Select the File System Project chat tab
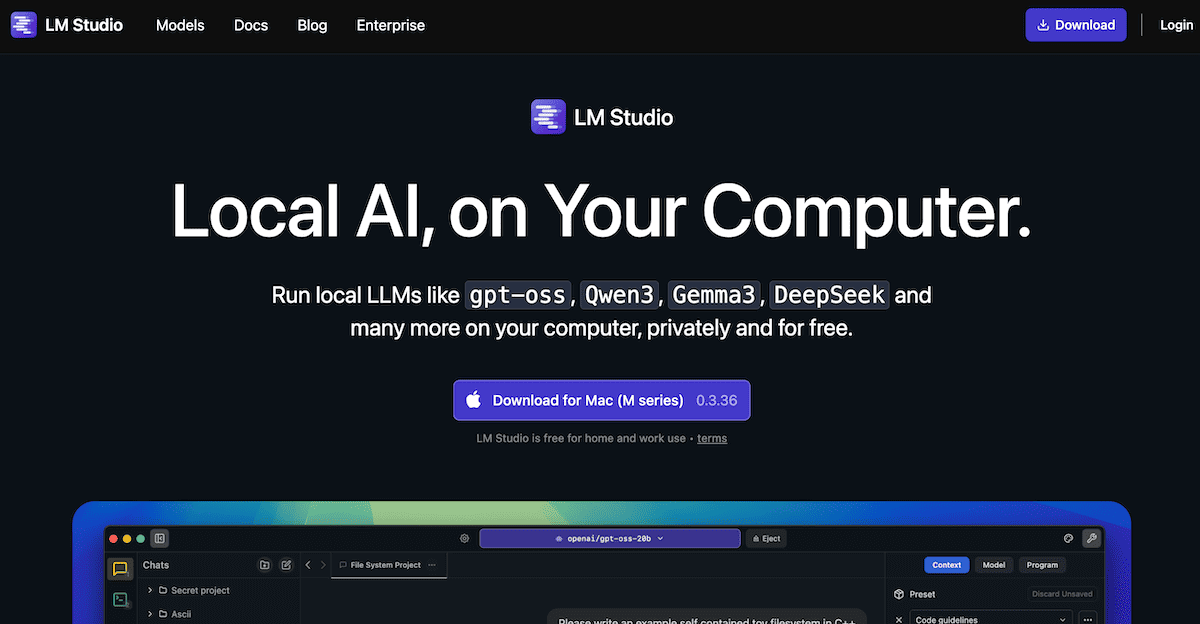 [386, 565]
